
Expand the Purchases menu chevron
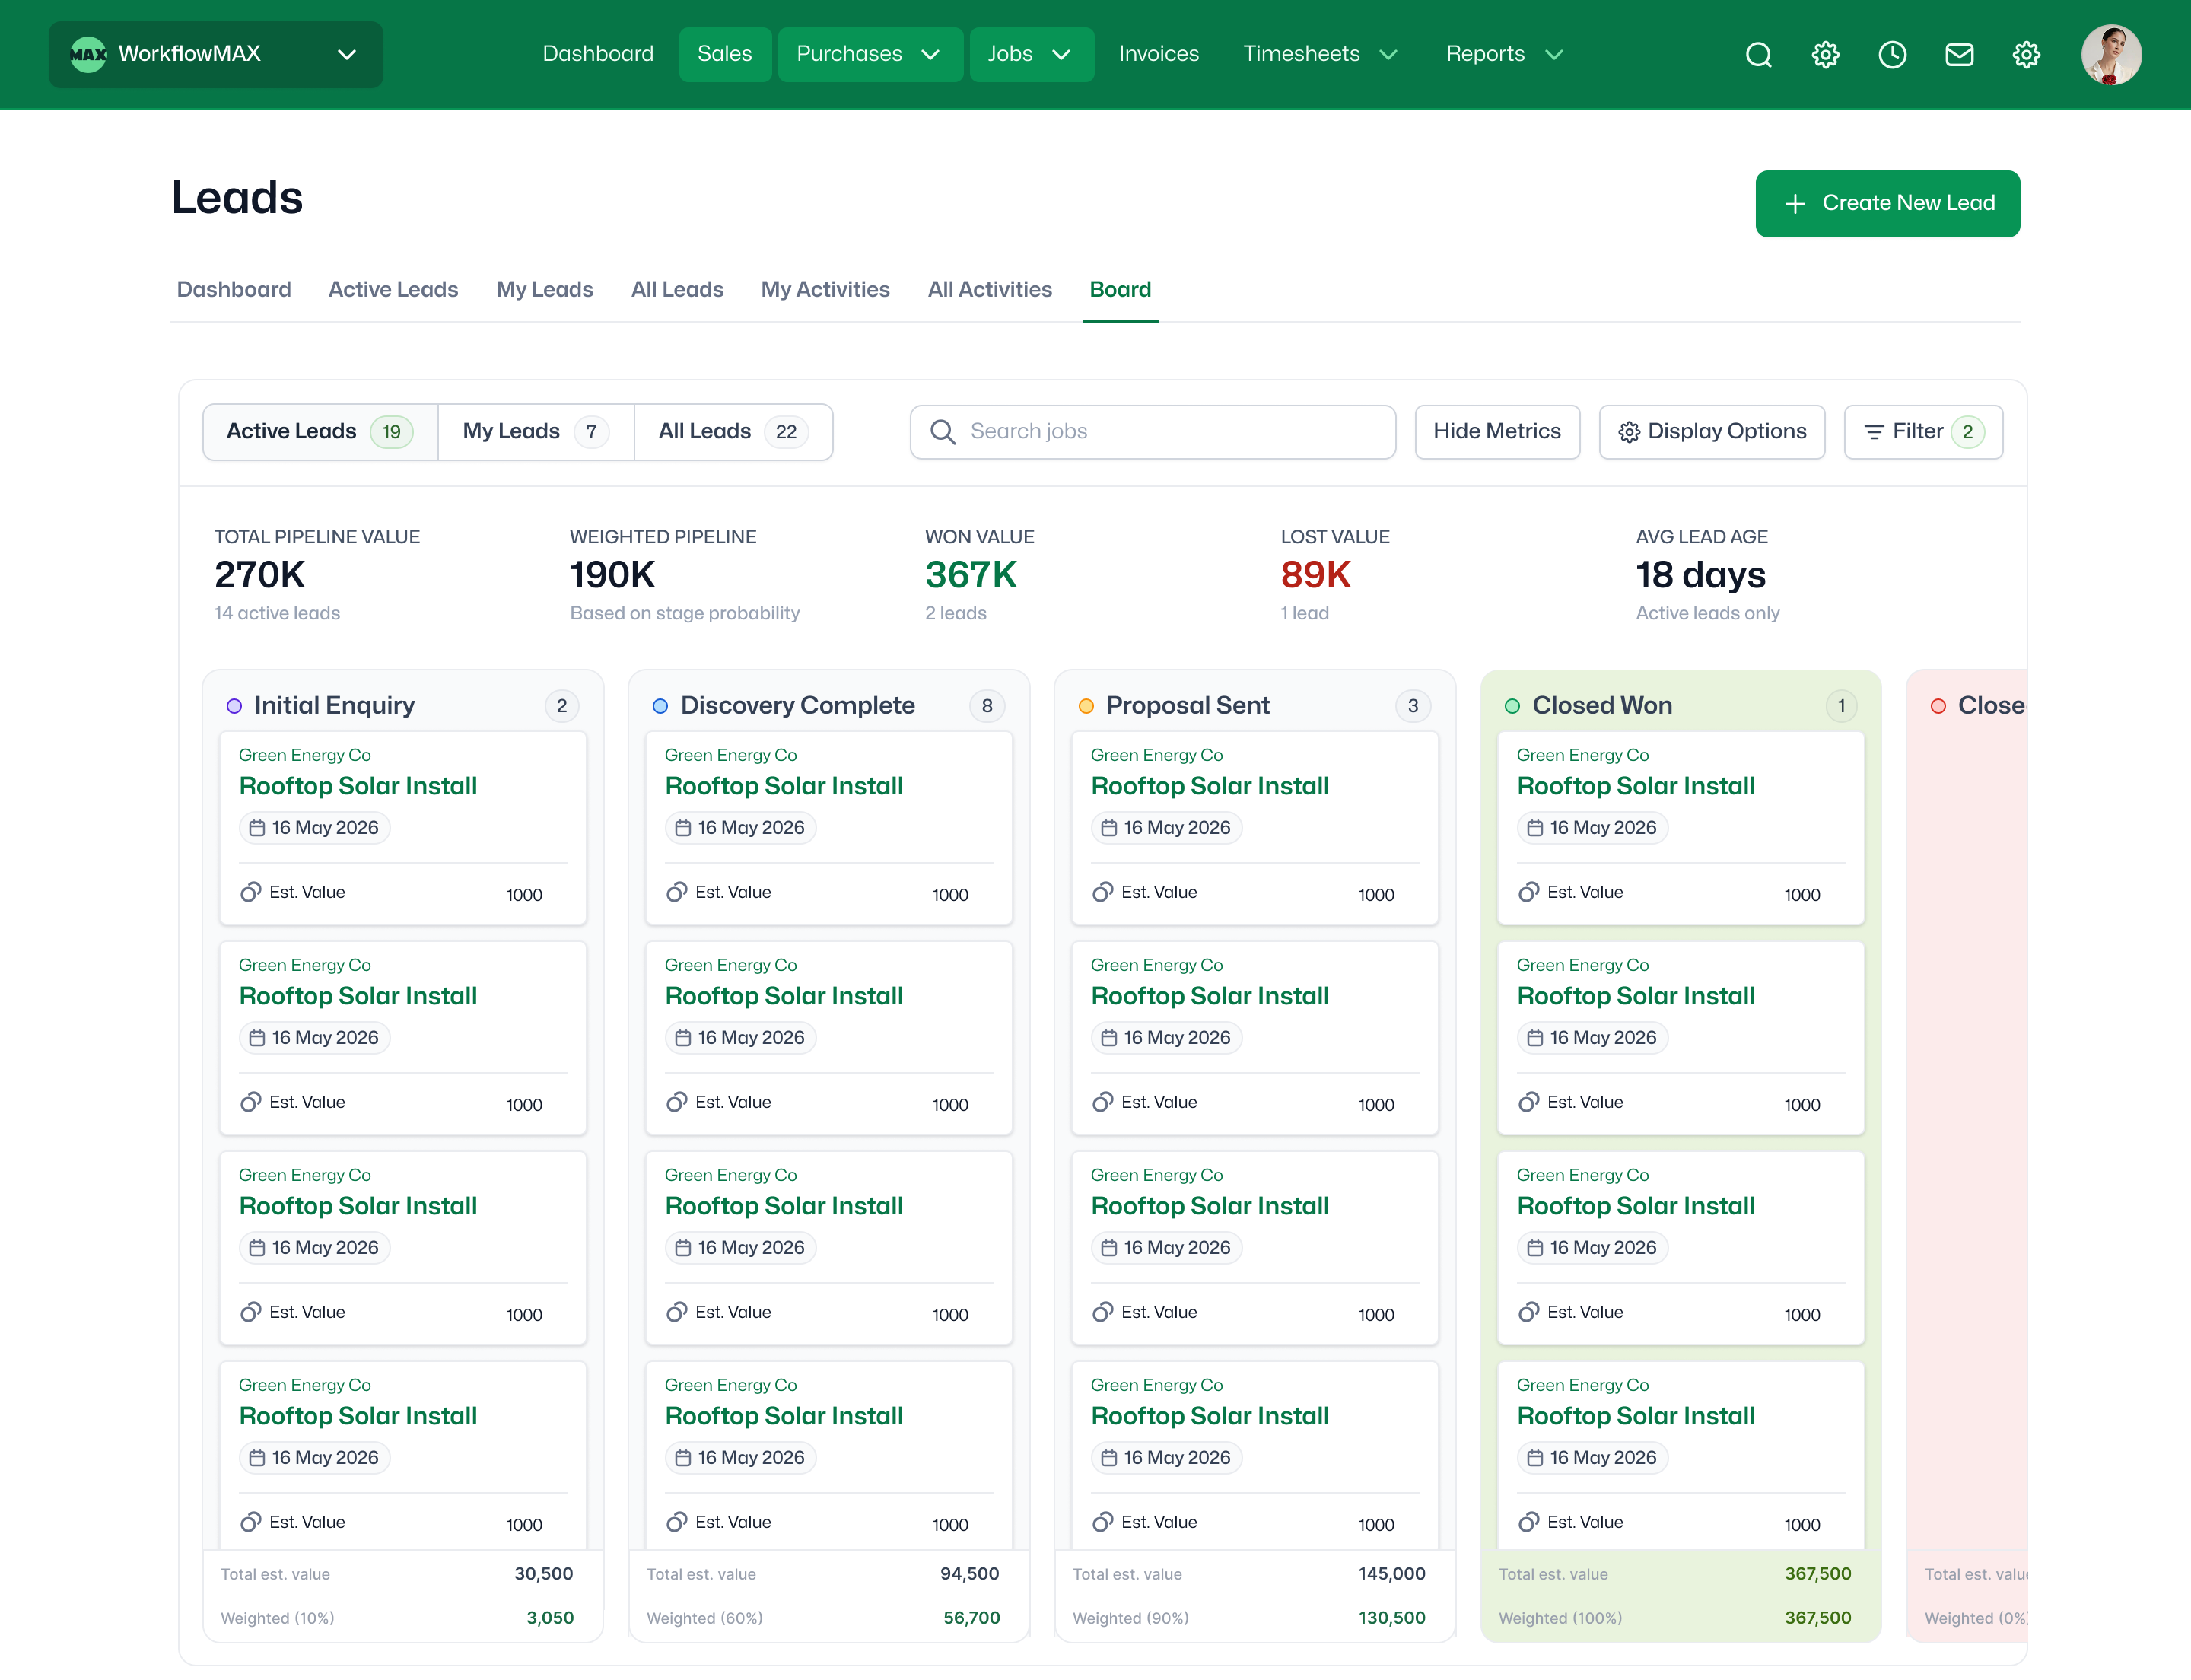point(930,54)
